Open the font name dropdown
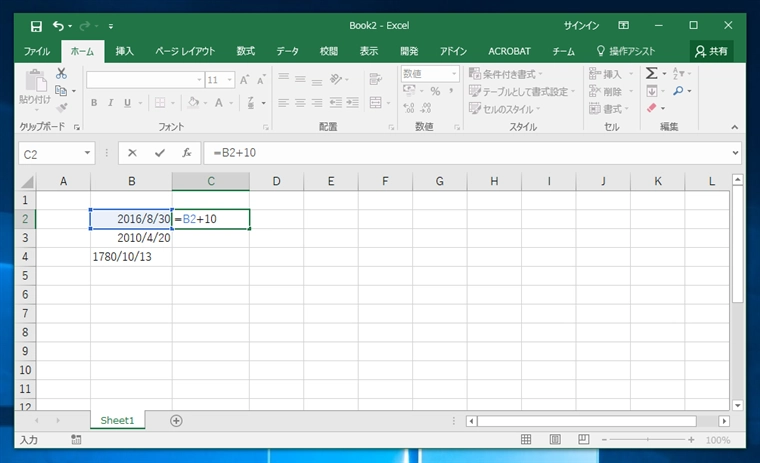Viewport: 760px width, 463px height. click(199, 80)
